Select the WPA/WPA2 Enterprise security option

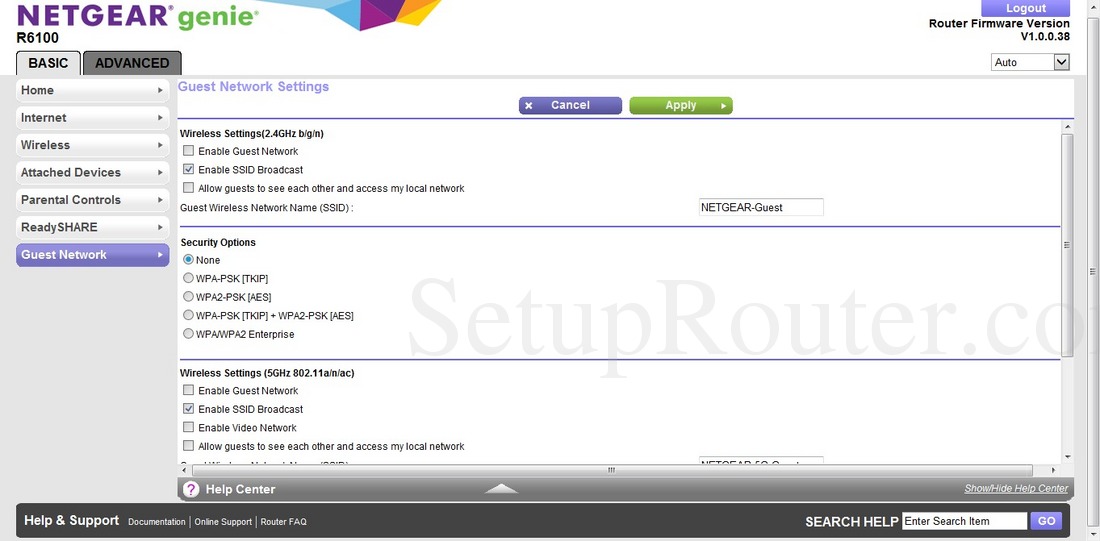click(188, 334)
